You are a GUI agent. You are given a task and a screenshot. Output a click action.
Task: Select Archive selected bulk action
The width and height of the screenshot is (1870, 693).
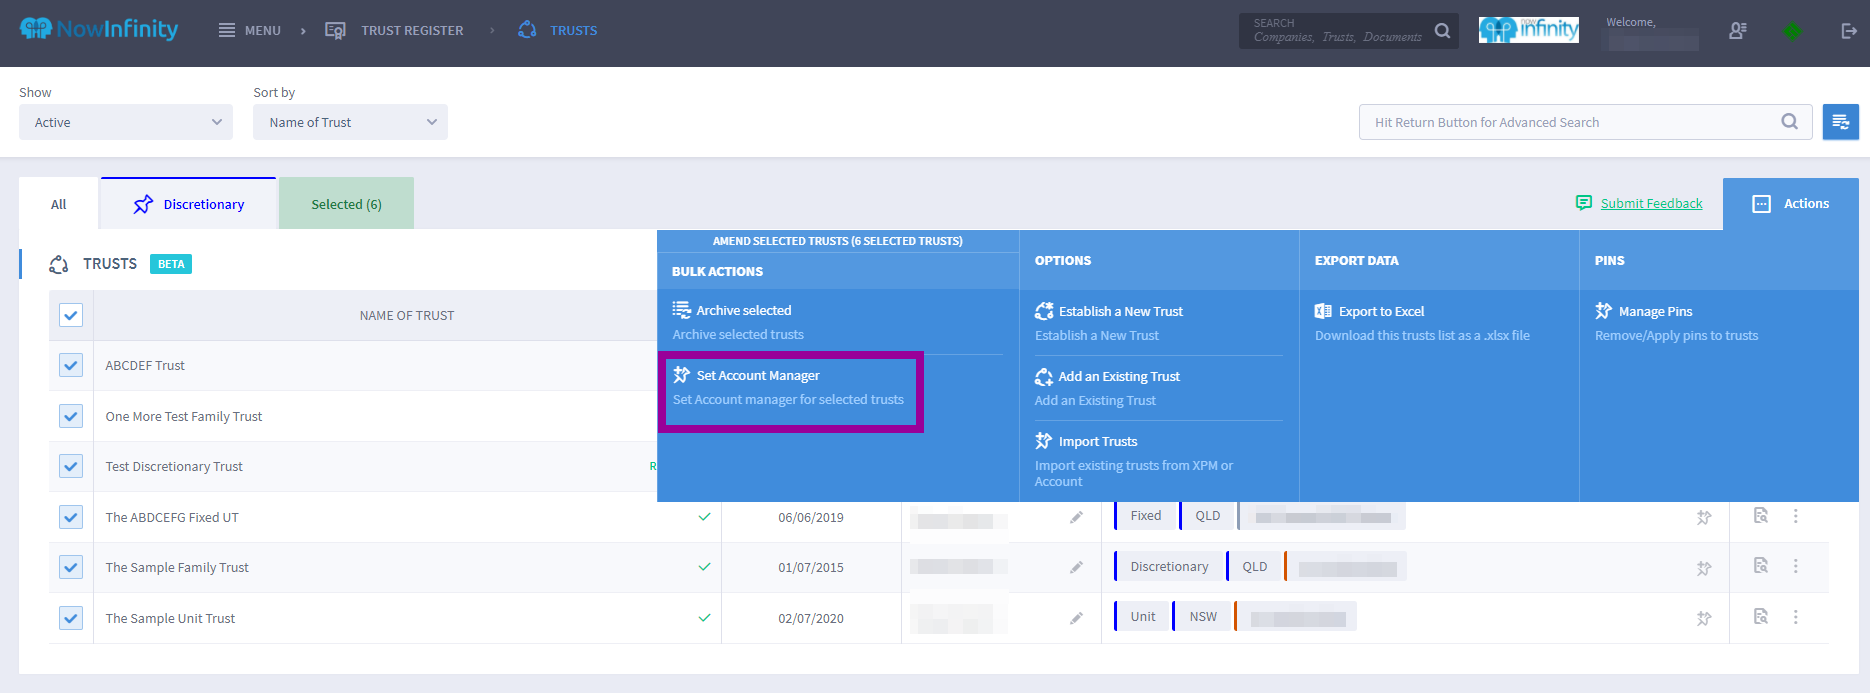pos(744,311)
